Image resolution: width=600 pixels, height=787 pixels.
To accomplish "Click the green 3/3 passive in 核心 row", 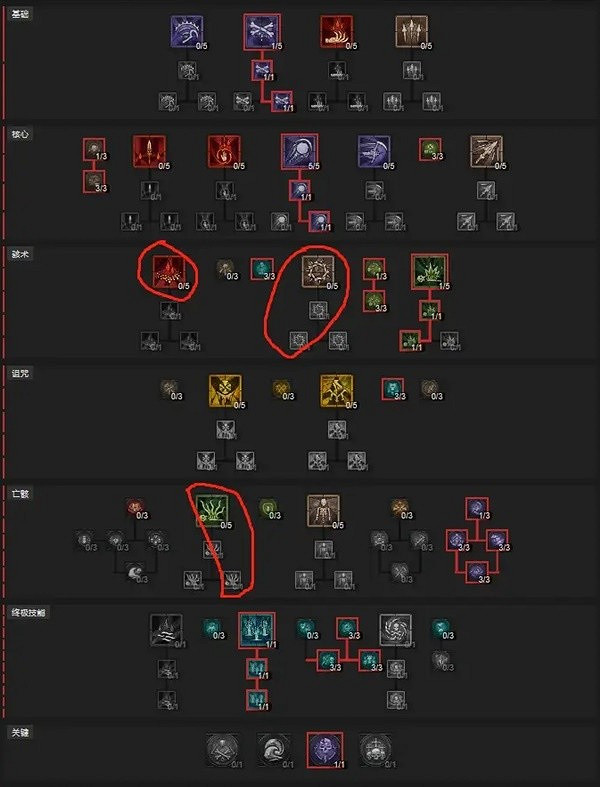I will pyautogui.click(x=430, y=150).
